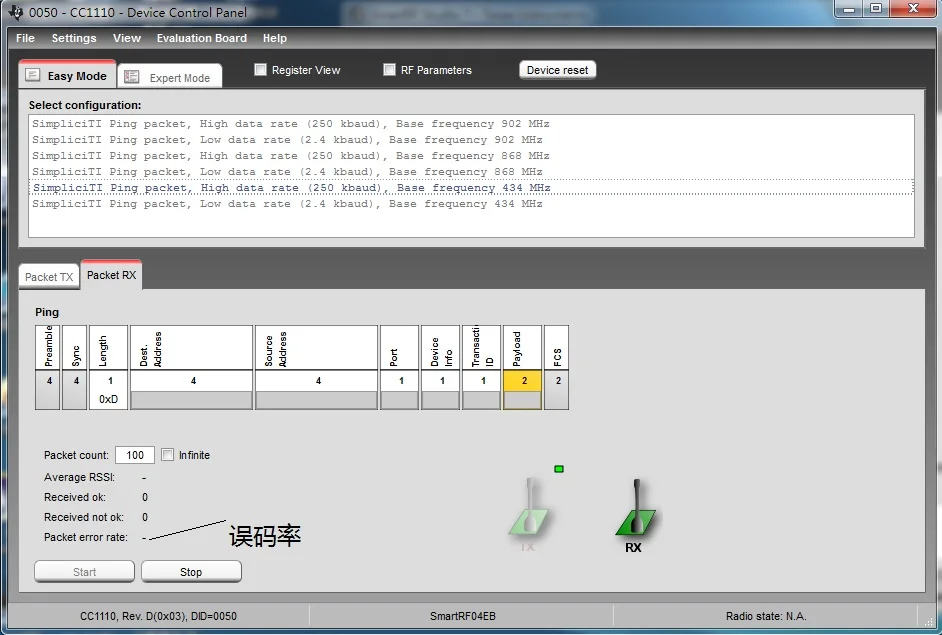Click the Length value 0xD cell

point(109,400)
